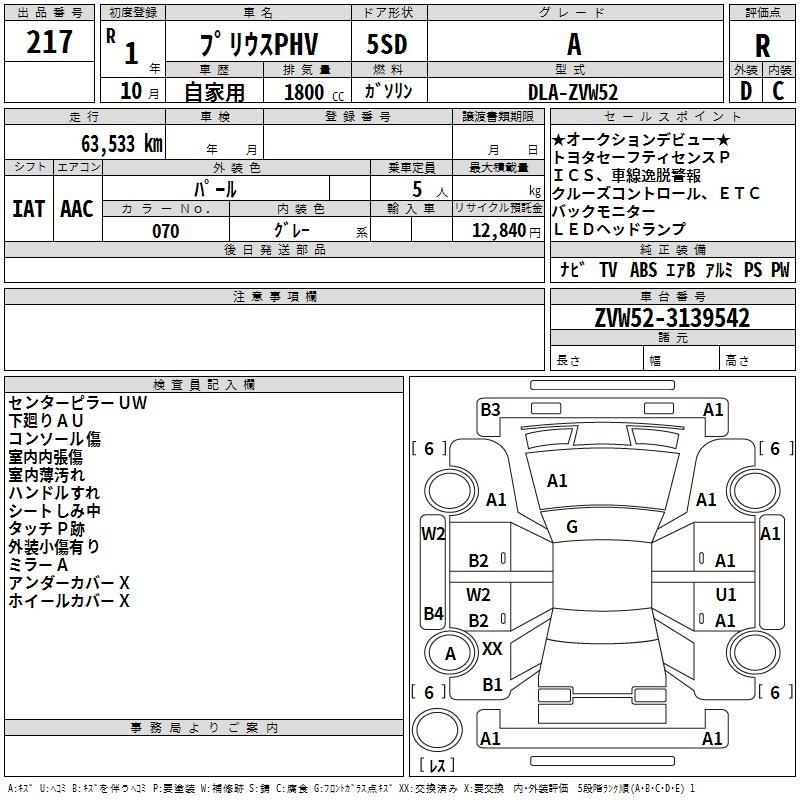
Task: Click the model code DLA-ZVW52
Action: point(573,92)
